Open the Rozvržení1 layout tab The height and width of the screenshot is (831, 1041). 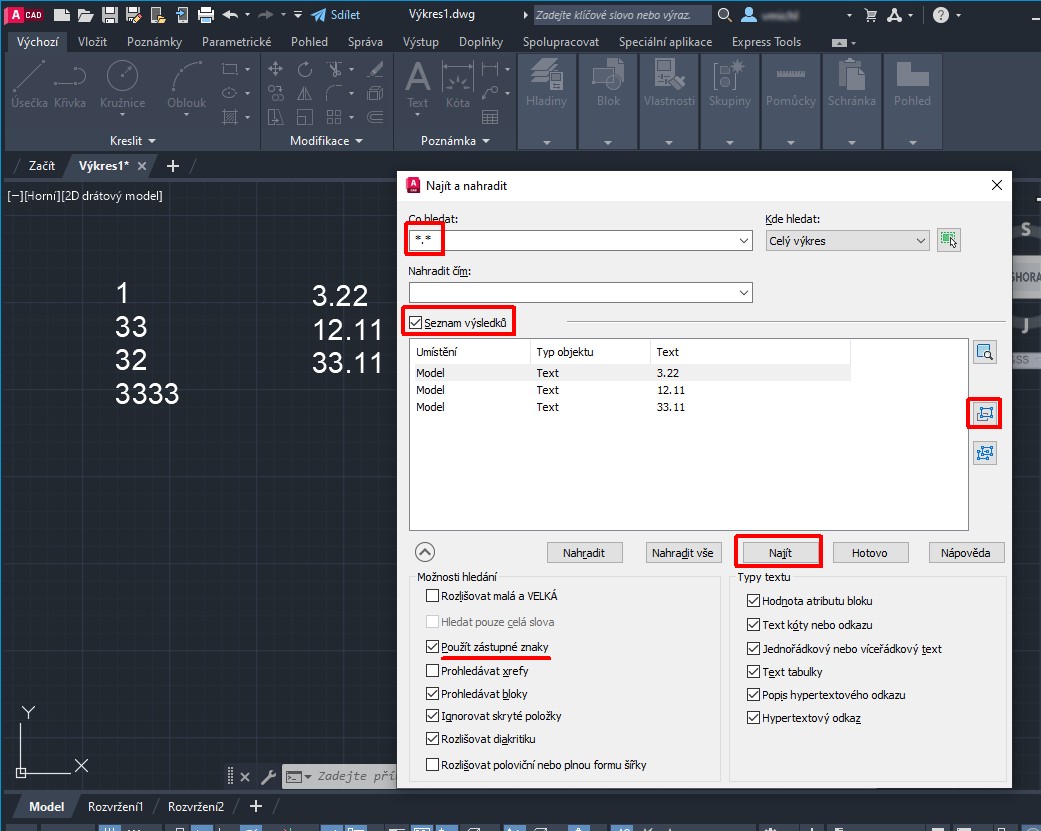(x=115, y=806)
